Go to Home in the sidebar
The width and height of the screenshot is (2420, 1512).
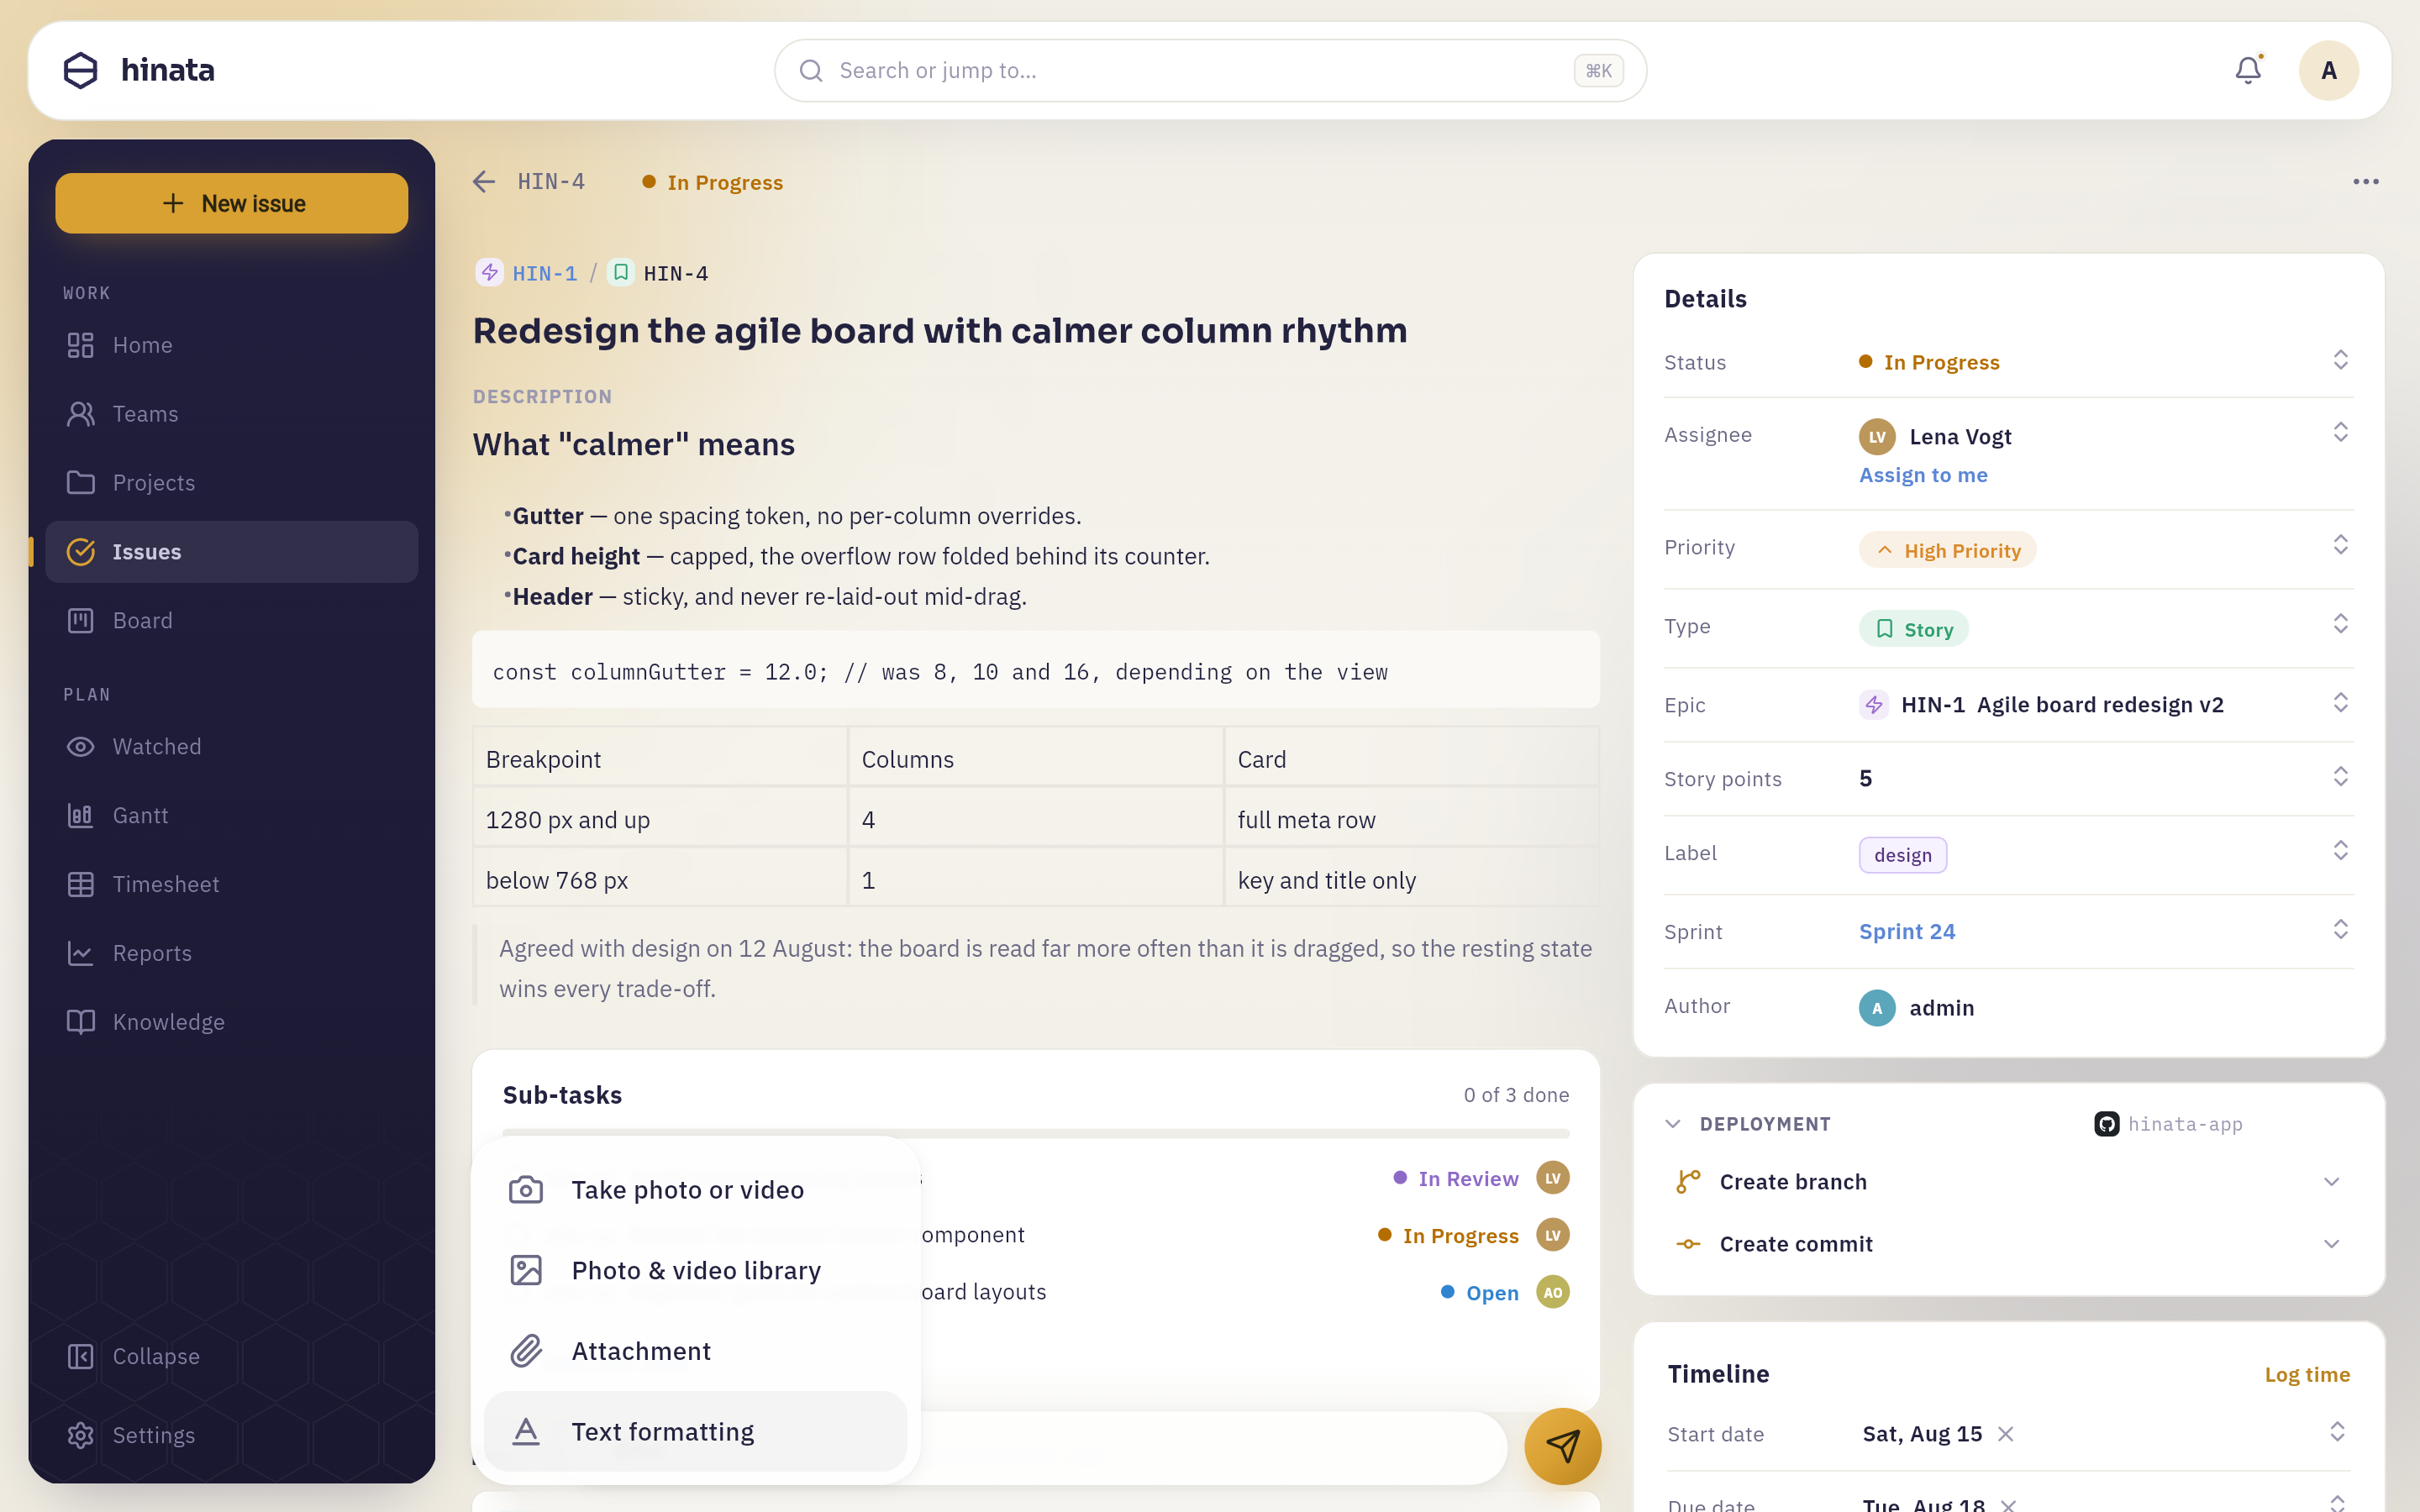pyautogui.click(x=232, y=345)
